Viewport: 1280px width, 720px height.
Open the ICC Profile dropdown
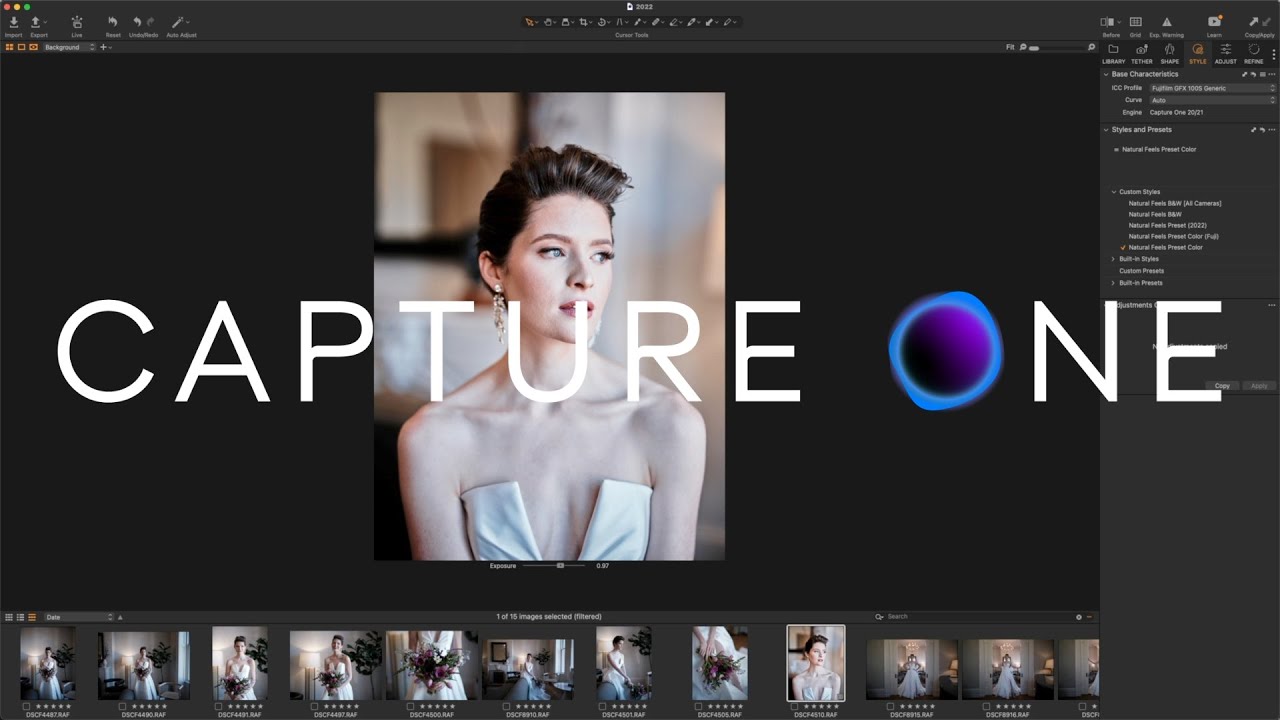click(1212, 88)
